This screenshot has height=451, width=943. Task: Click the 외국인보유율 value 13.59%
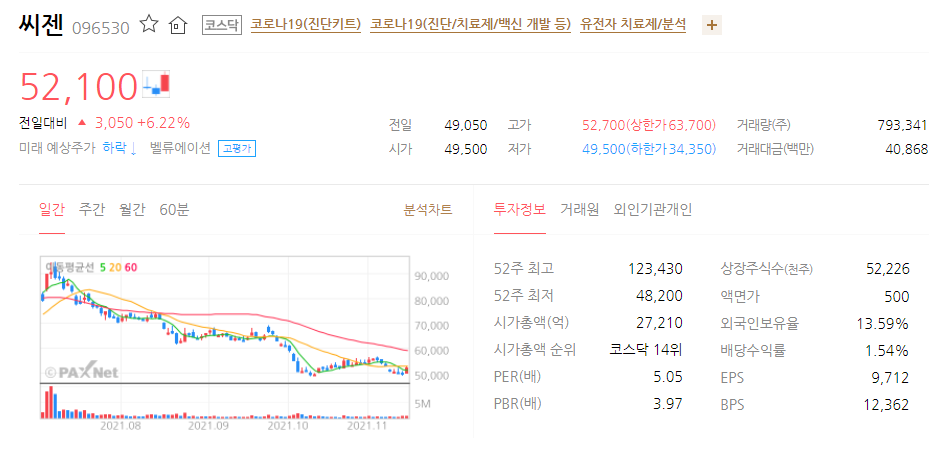(x=883, y=324)
